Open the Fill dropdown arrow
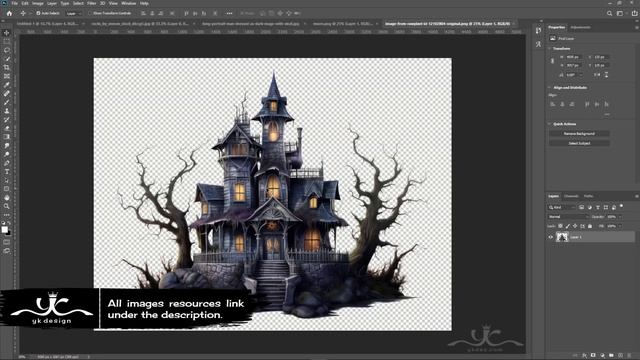The width and height of the screenshot is (640, 360). click(x=620, y=226)
